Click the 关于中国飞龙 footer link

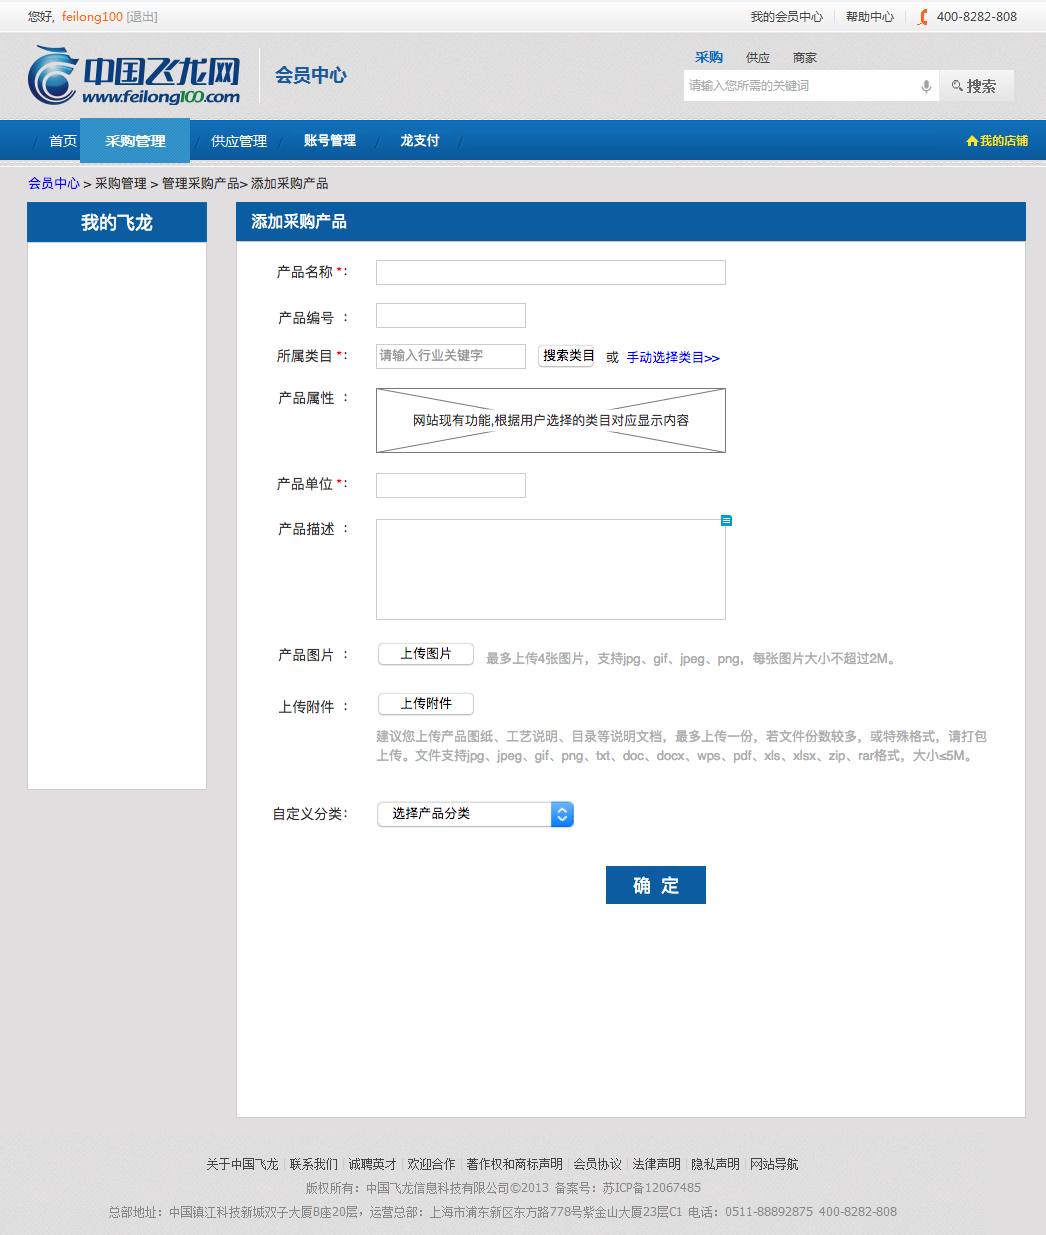(242, 1165)
